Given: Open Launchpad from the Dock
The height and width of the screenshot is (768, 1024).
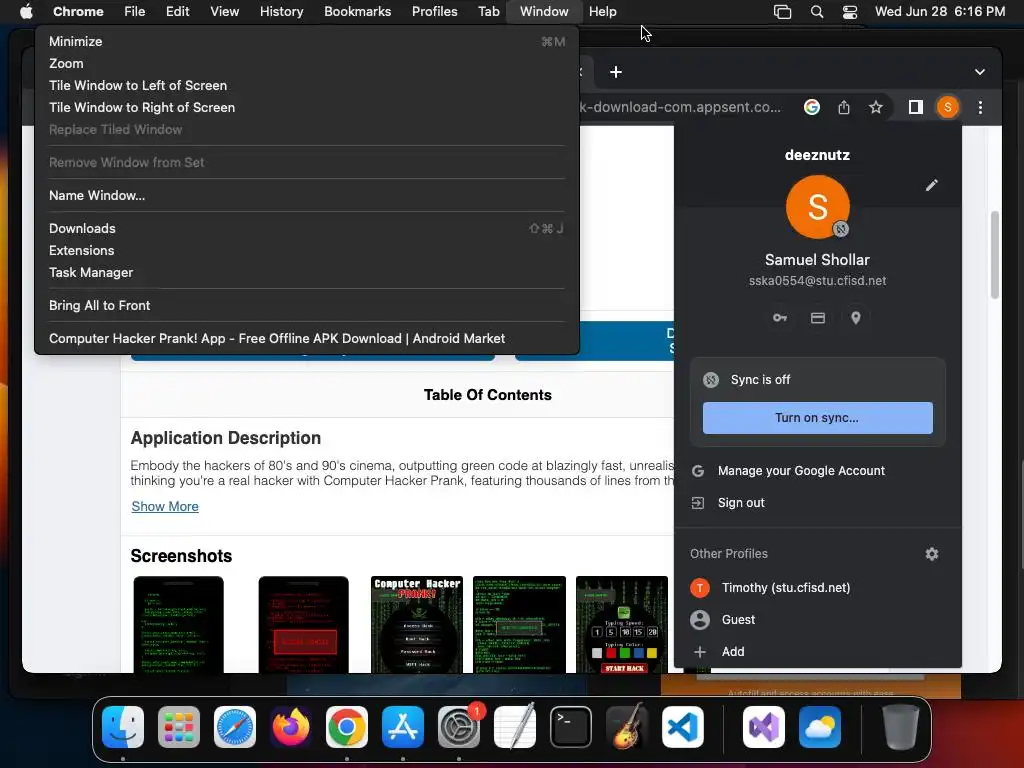Looking at the screenshot, I should pos(179,727).
